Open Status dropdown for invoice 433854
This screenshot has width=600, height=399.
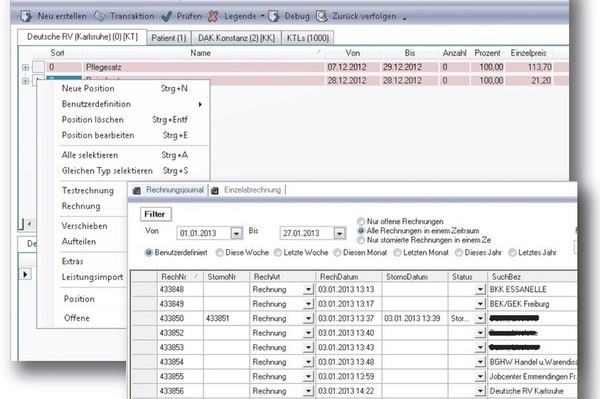[480, 362]
